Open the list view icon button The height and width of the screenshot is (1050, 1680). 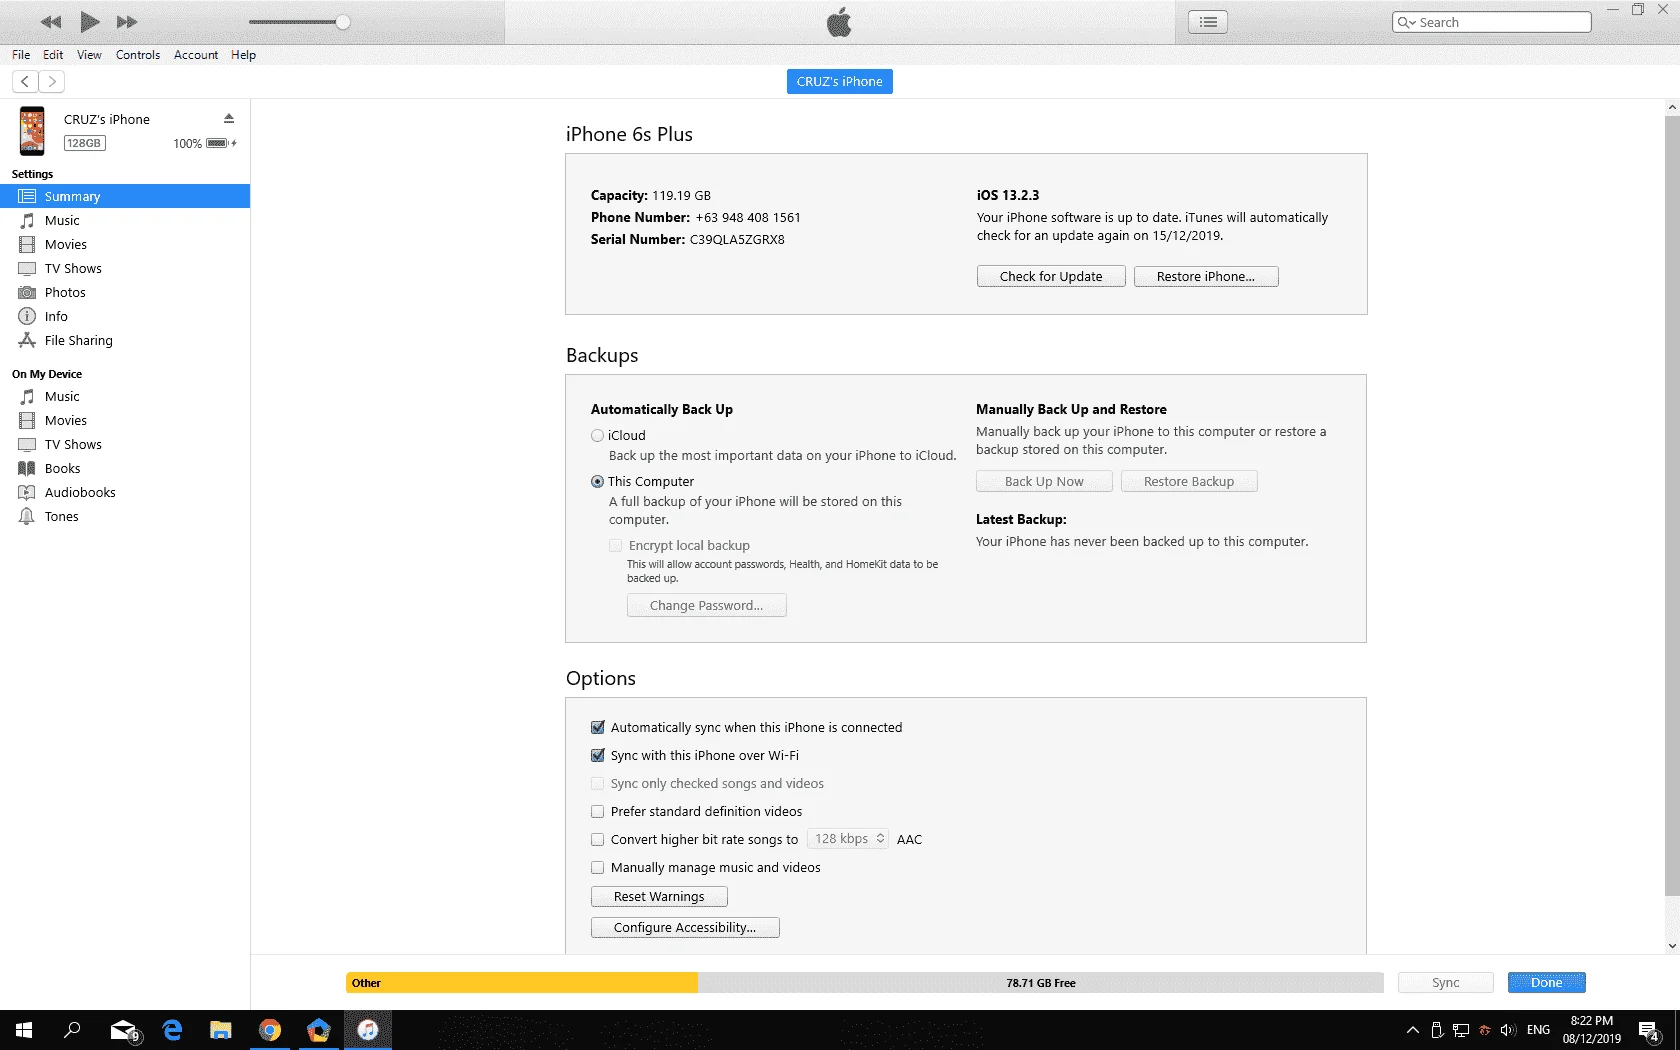pyautogui.click(x=1208, y=22)
